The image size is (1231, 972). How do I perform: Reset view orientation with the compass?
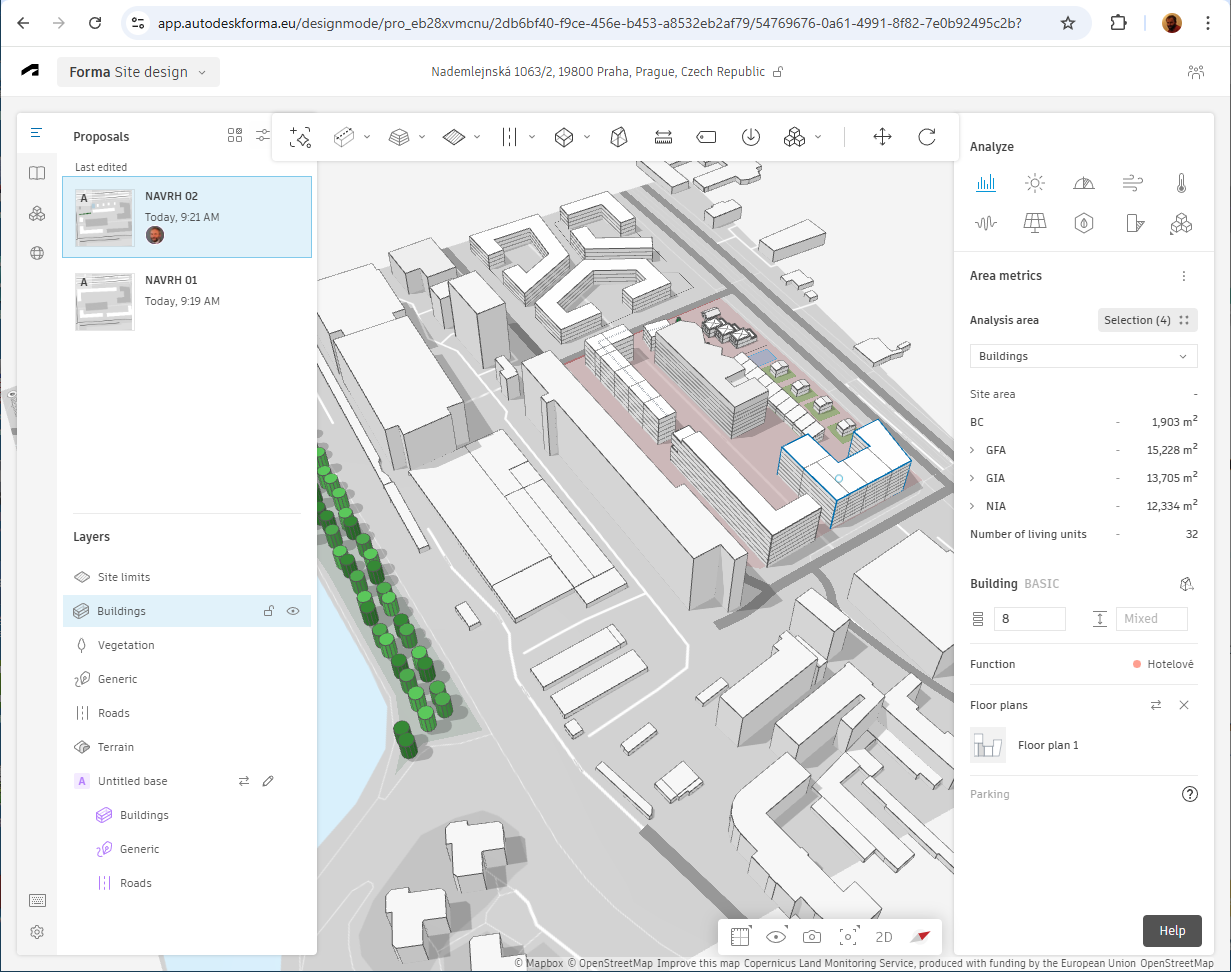[x=920, y=937]
